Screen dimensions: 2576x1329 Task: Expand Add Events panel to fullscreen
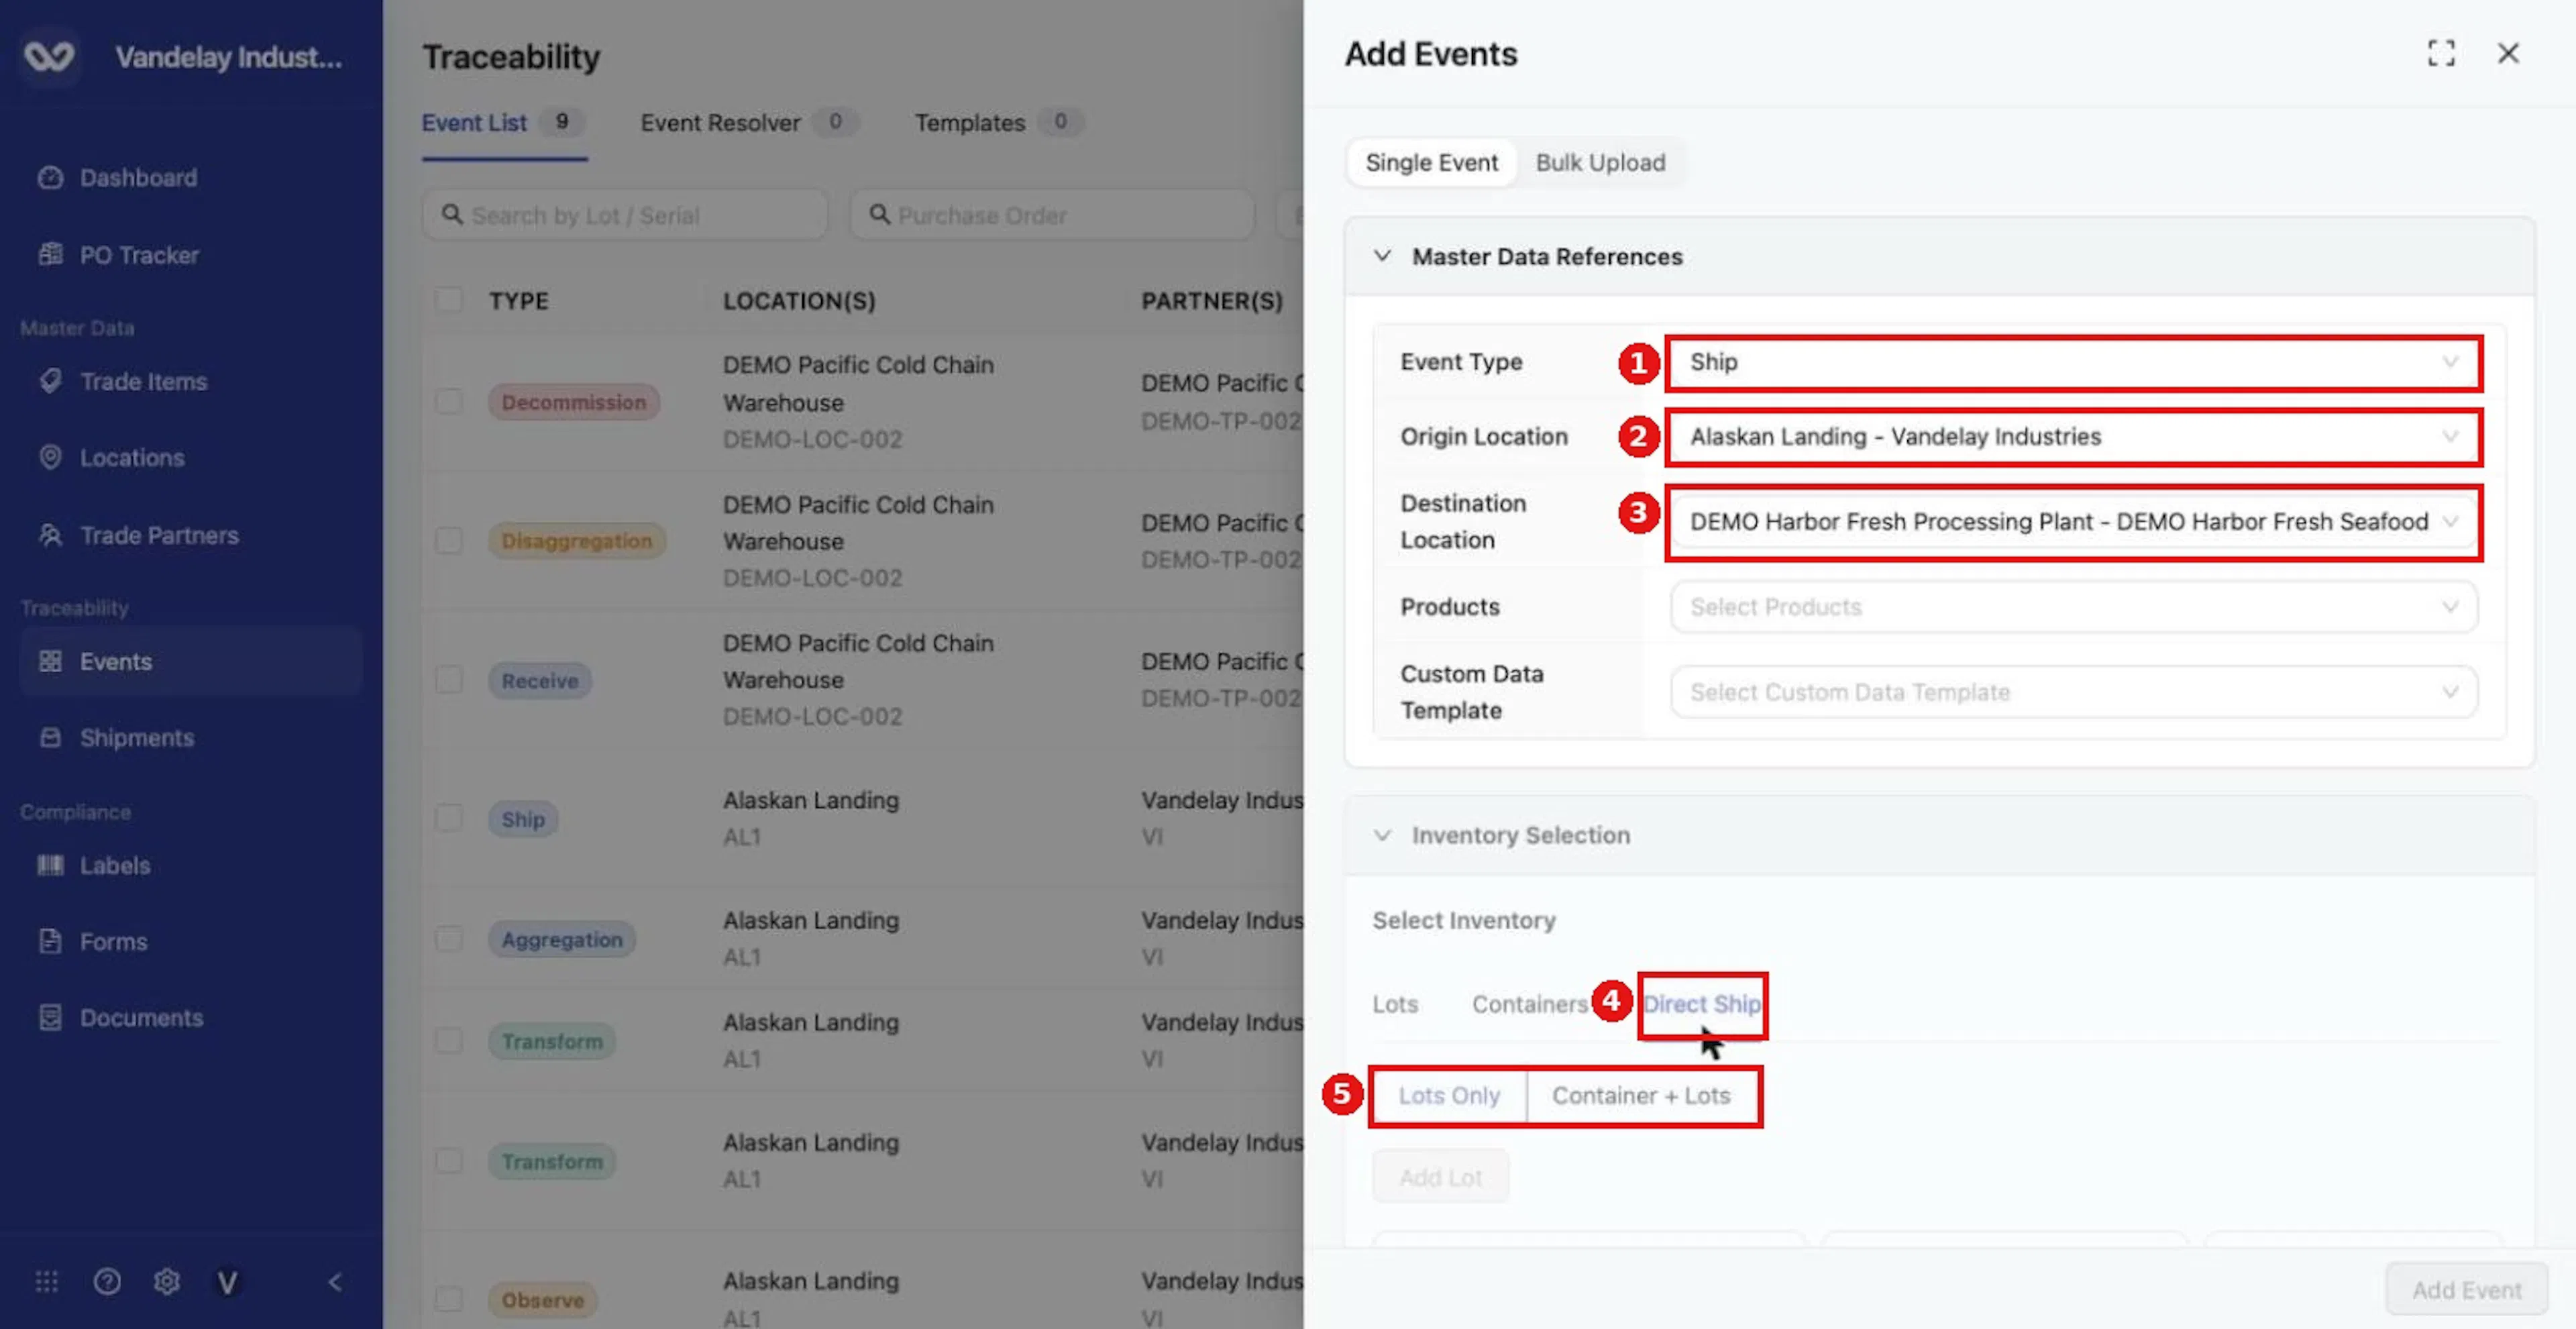coord(2441,53)
